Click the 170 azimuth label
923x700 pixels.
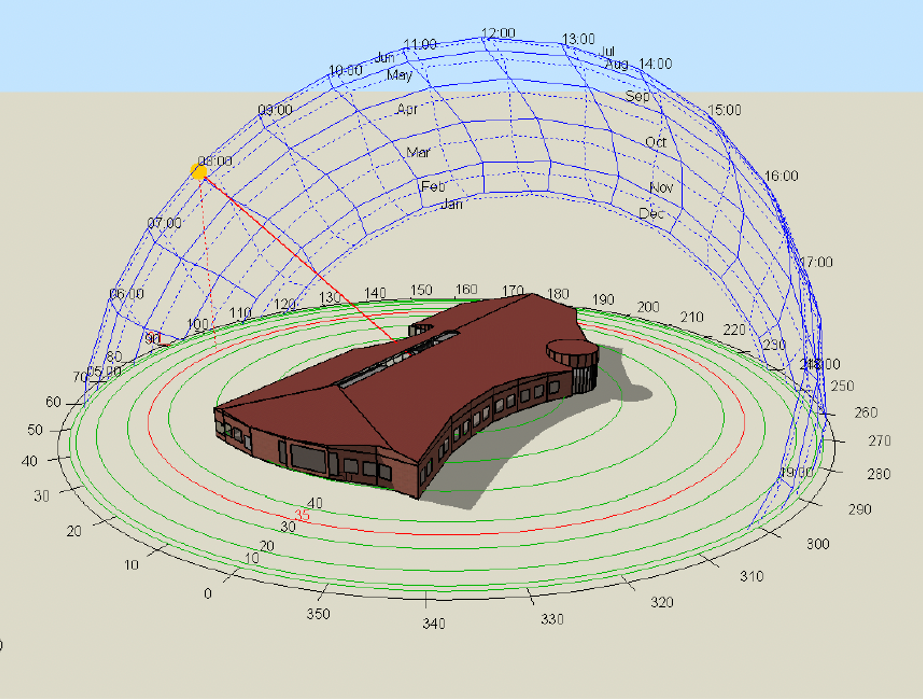click(512, 290)
